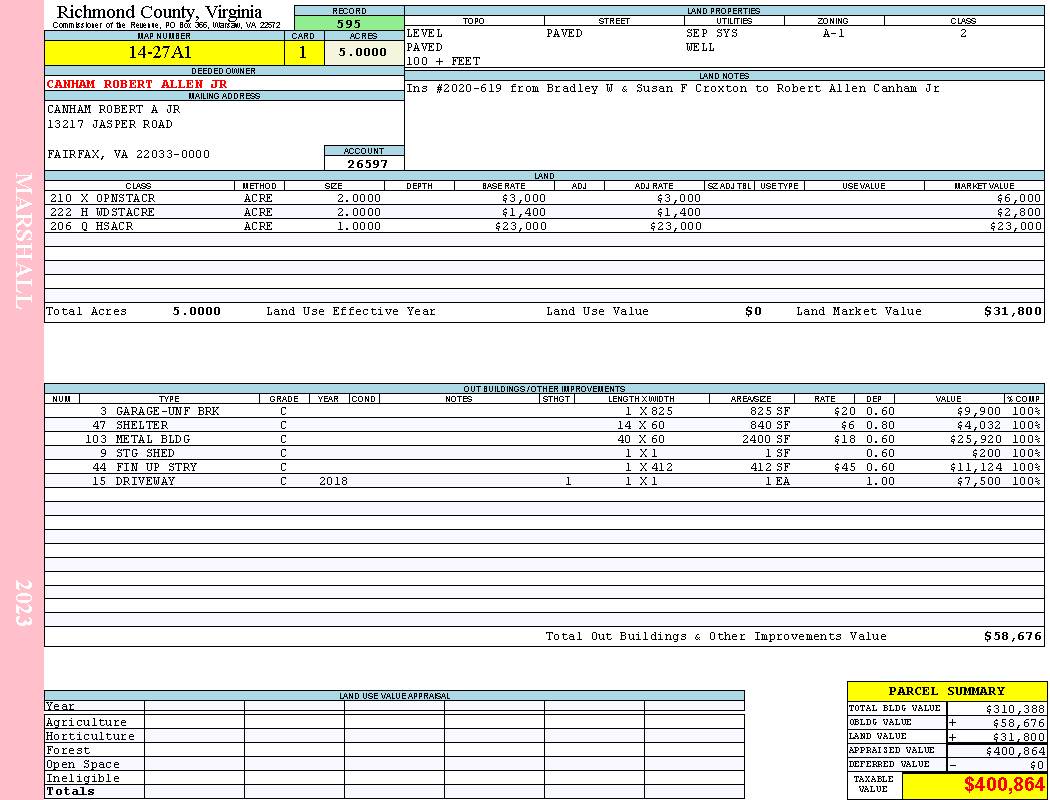Click the BASE RATE column header
The width and height of the screenshot is (1050, 800).
[504, 186]
